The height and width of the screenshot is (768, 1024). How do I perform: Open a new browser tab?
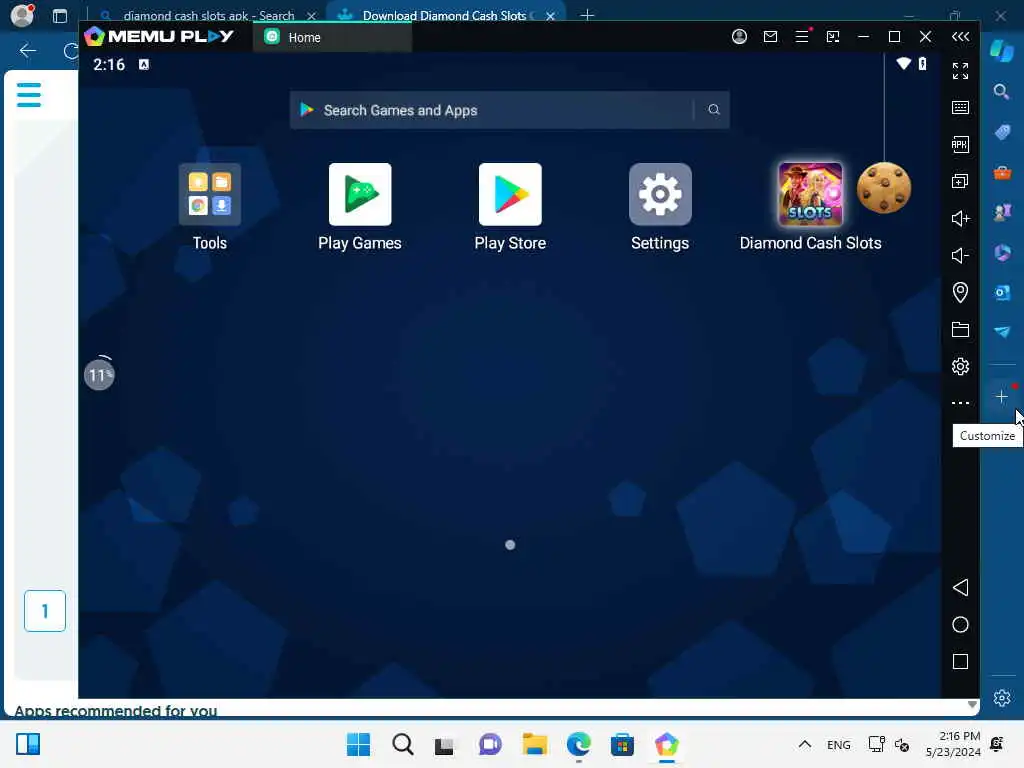587,15
